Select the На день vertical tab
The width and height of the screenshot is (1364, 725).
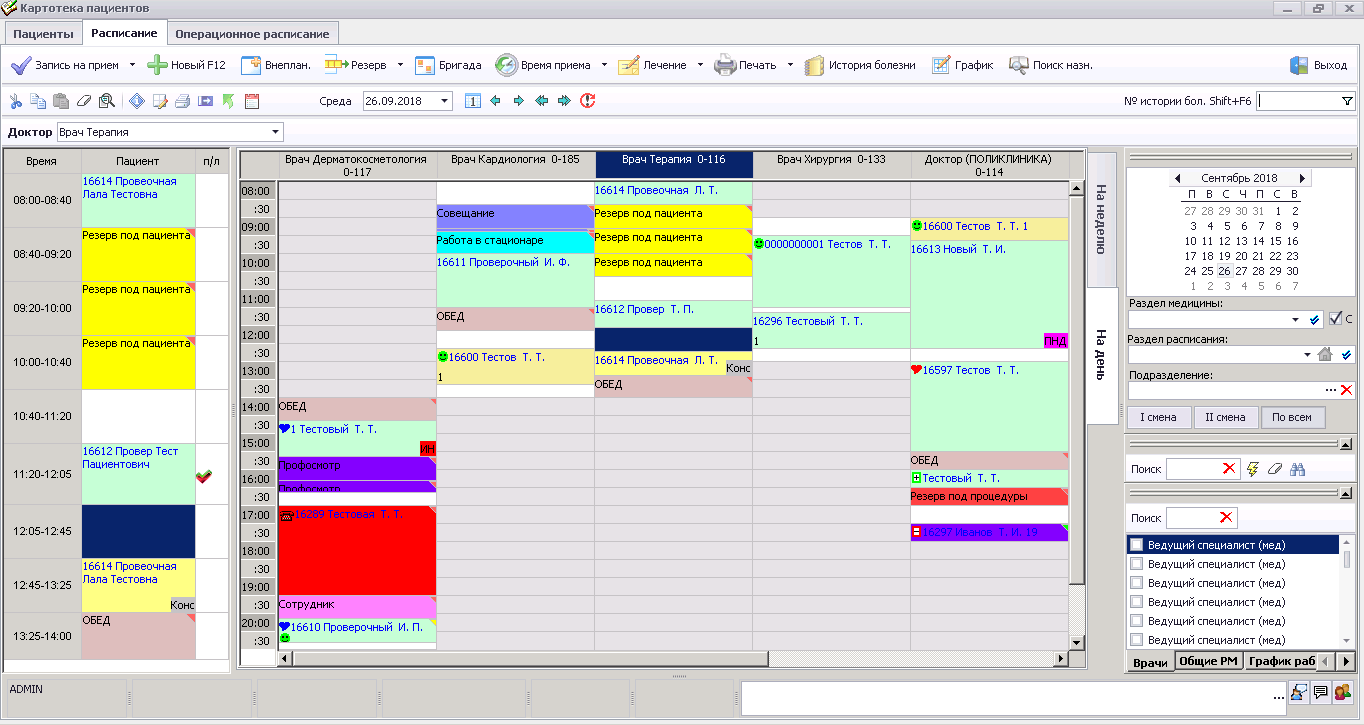click(1101, 356)
